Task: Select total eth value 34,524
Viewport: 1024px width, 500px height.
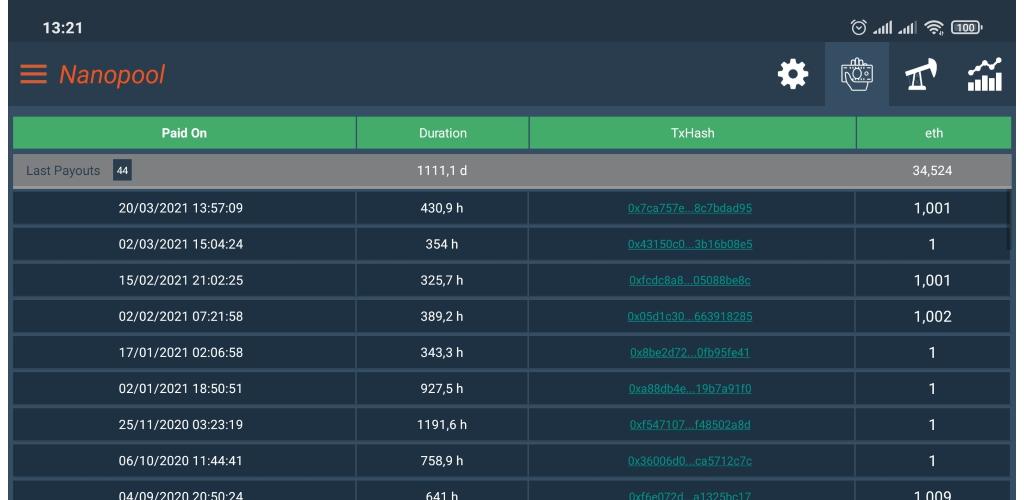Action: 932,171
